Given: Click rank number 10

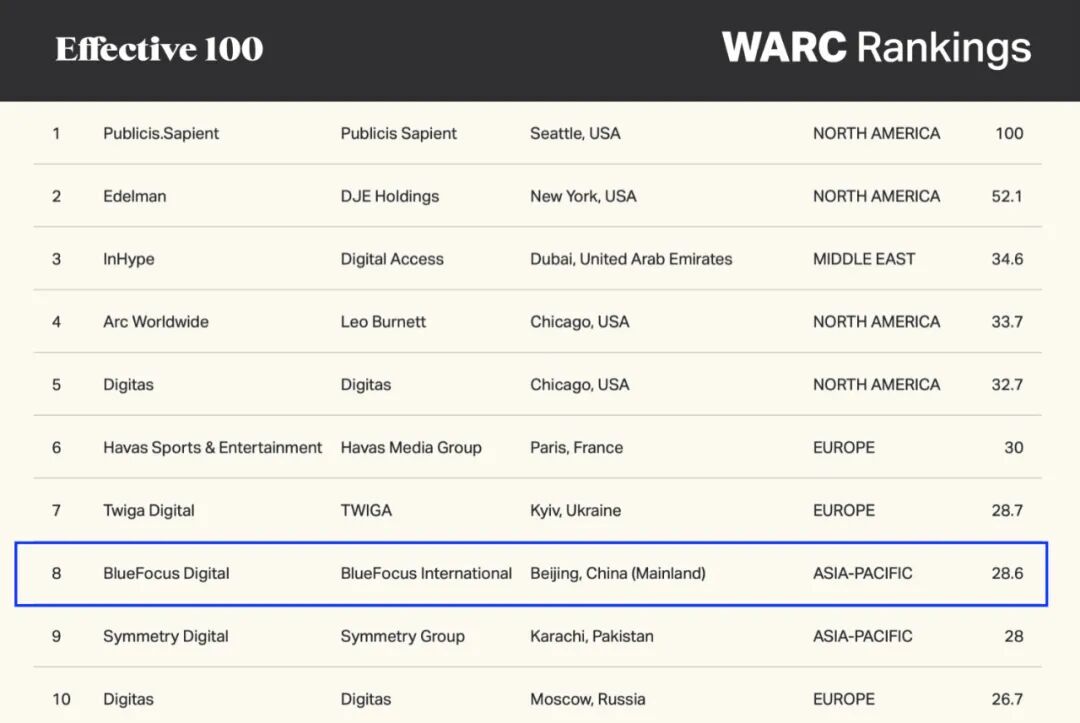Looking at the screenshot, I should pyautogui.click(x=61, y=699).
